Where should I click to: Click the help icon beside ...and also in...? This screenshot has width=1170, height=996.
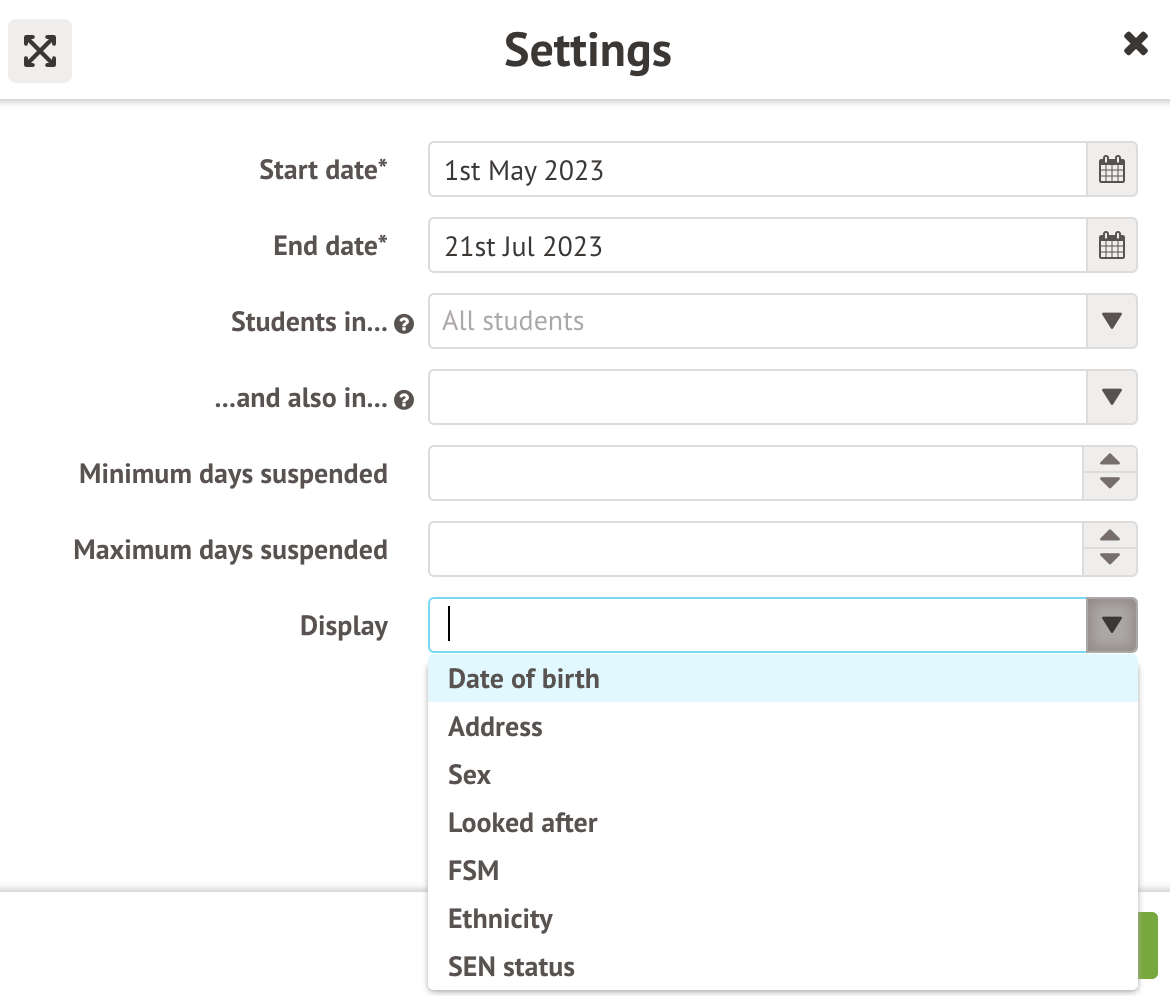[404, 399]
